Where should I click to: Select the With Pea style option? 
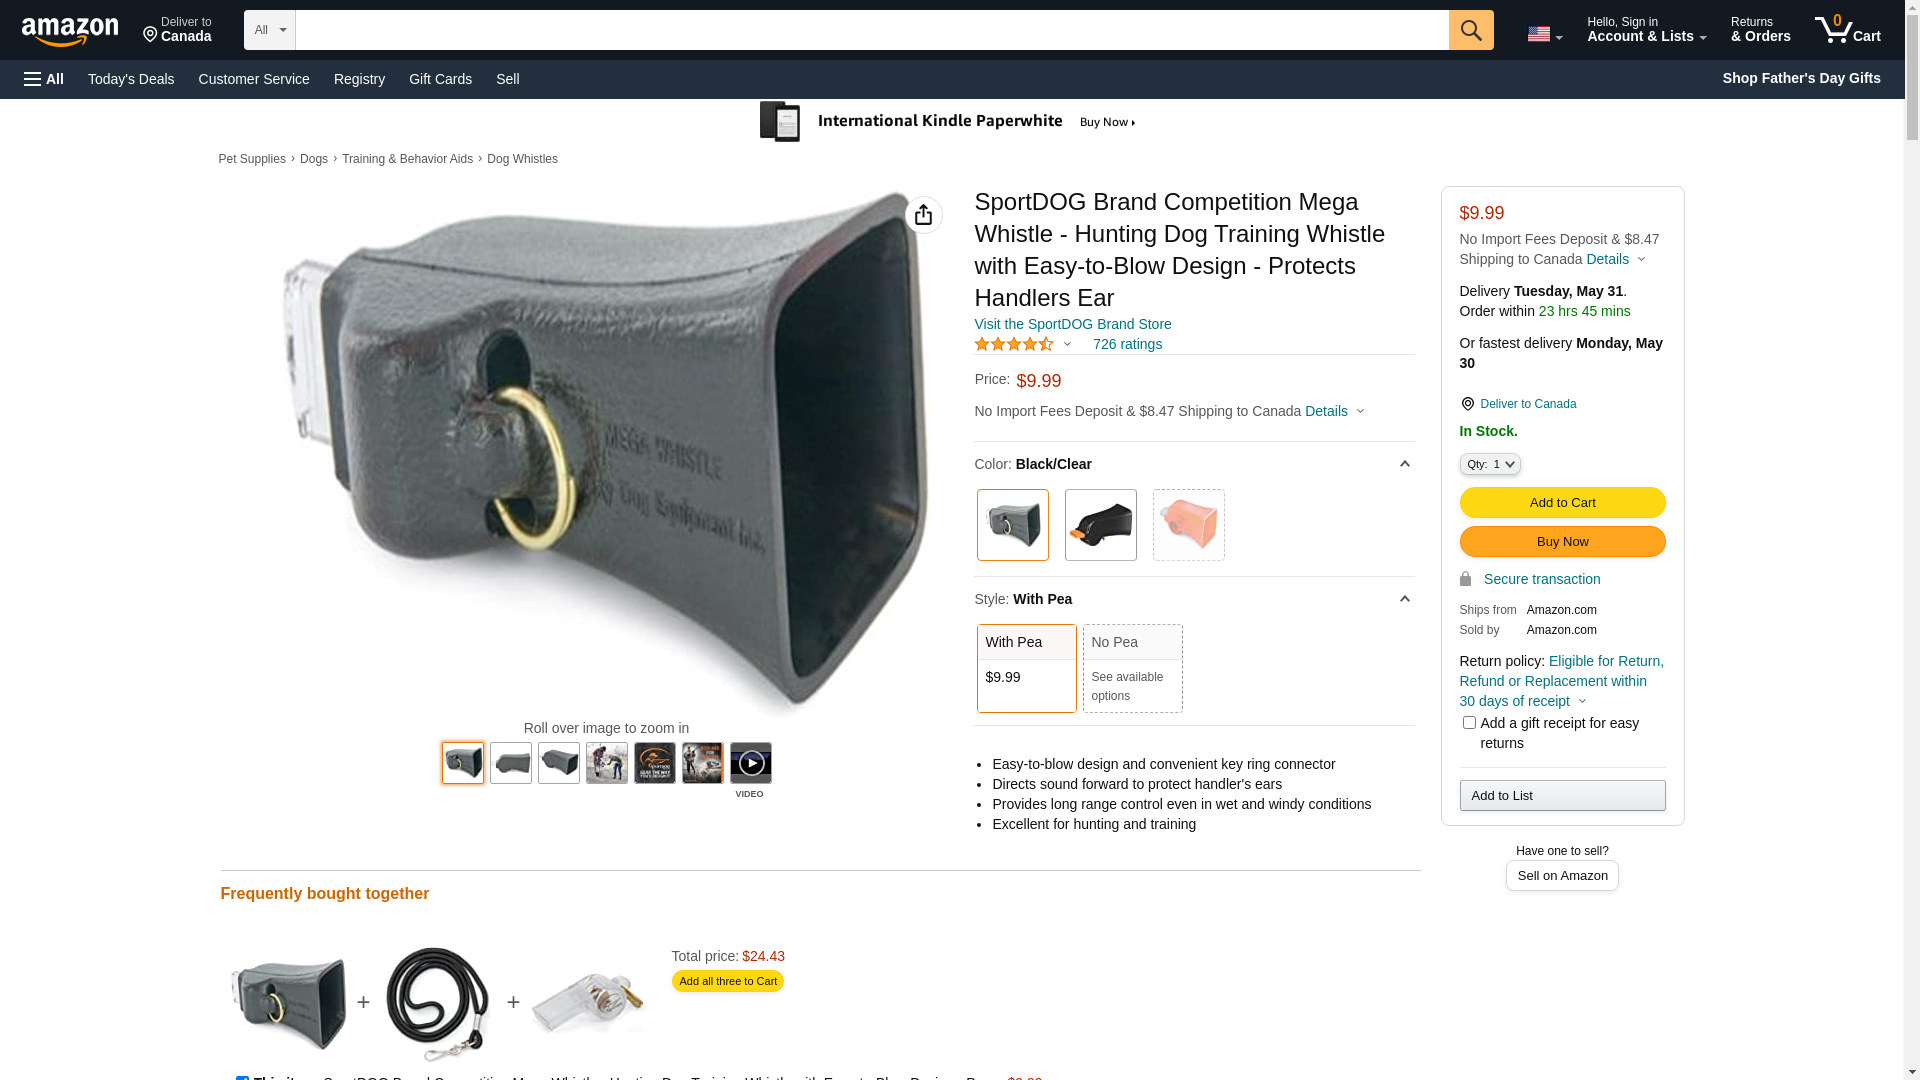tap(1026, 668)
